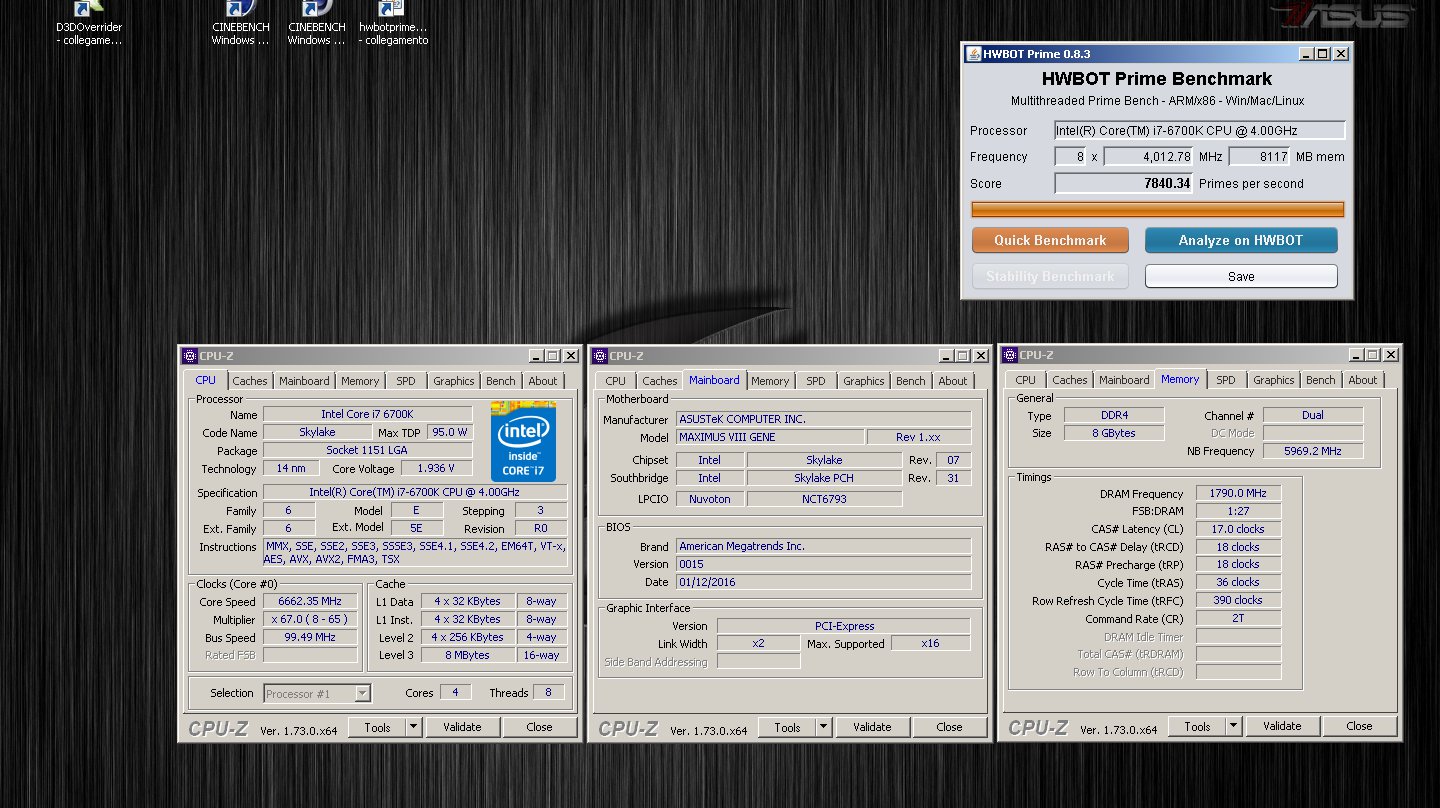Start the Quick Benchmark

point(1050,240)
